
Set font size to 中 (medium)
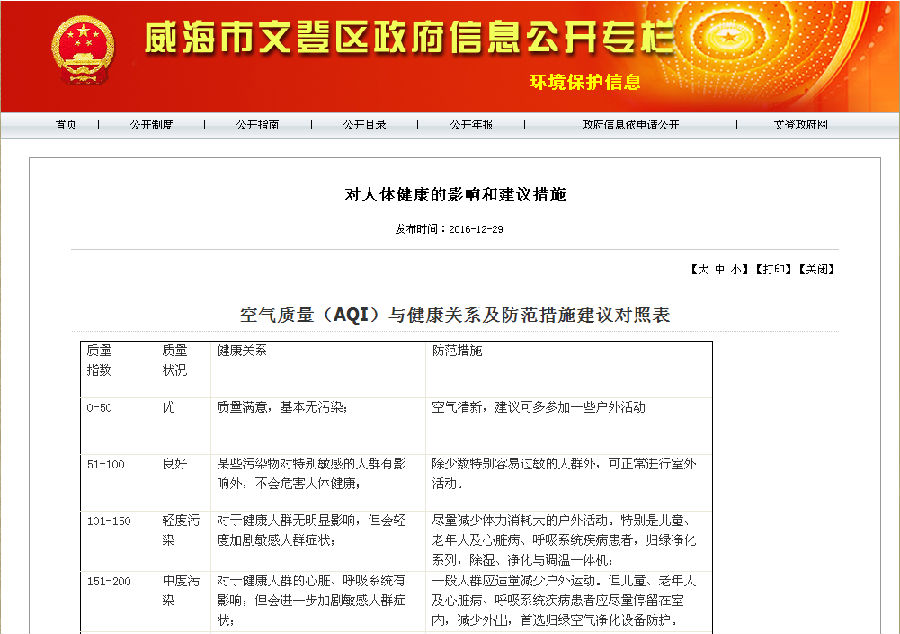(x=720, y=269)
